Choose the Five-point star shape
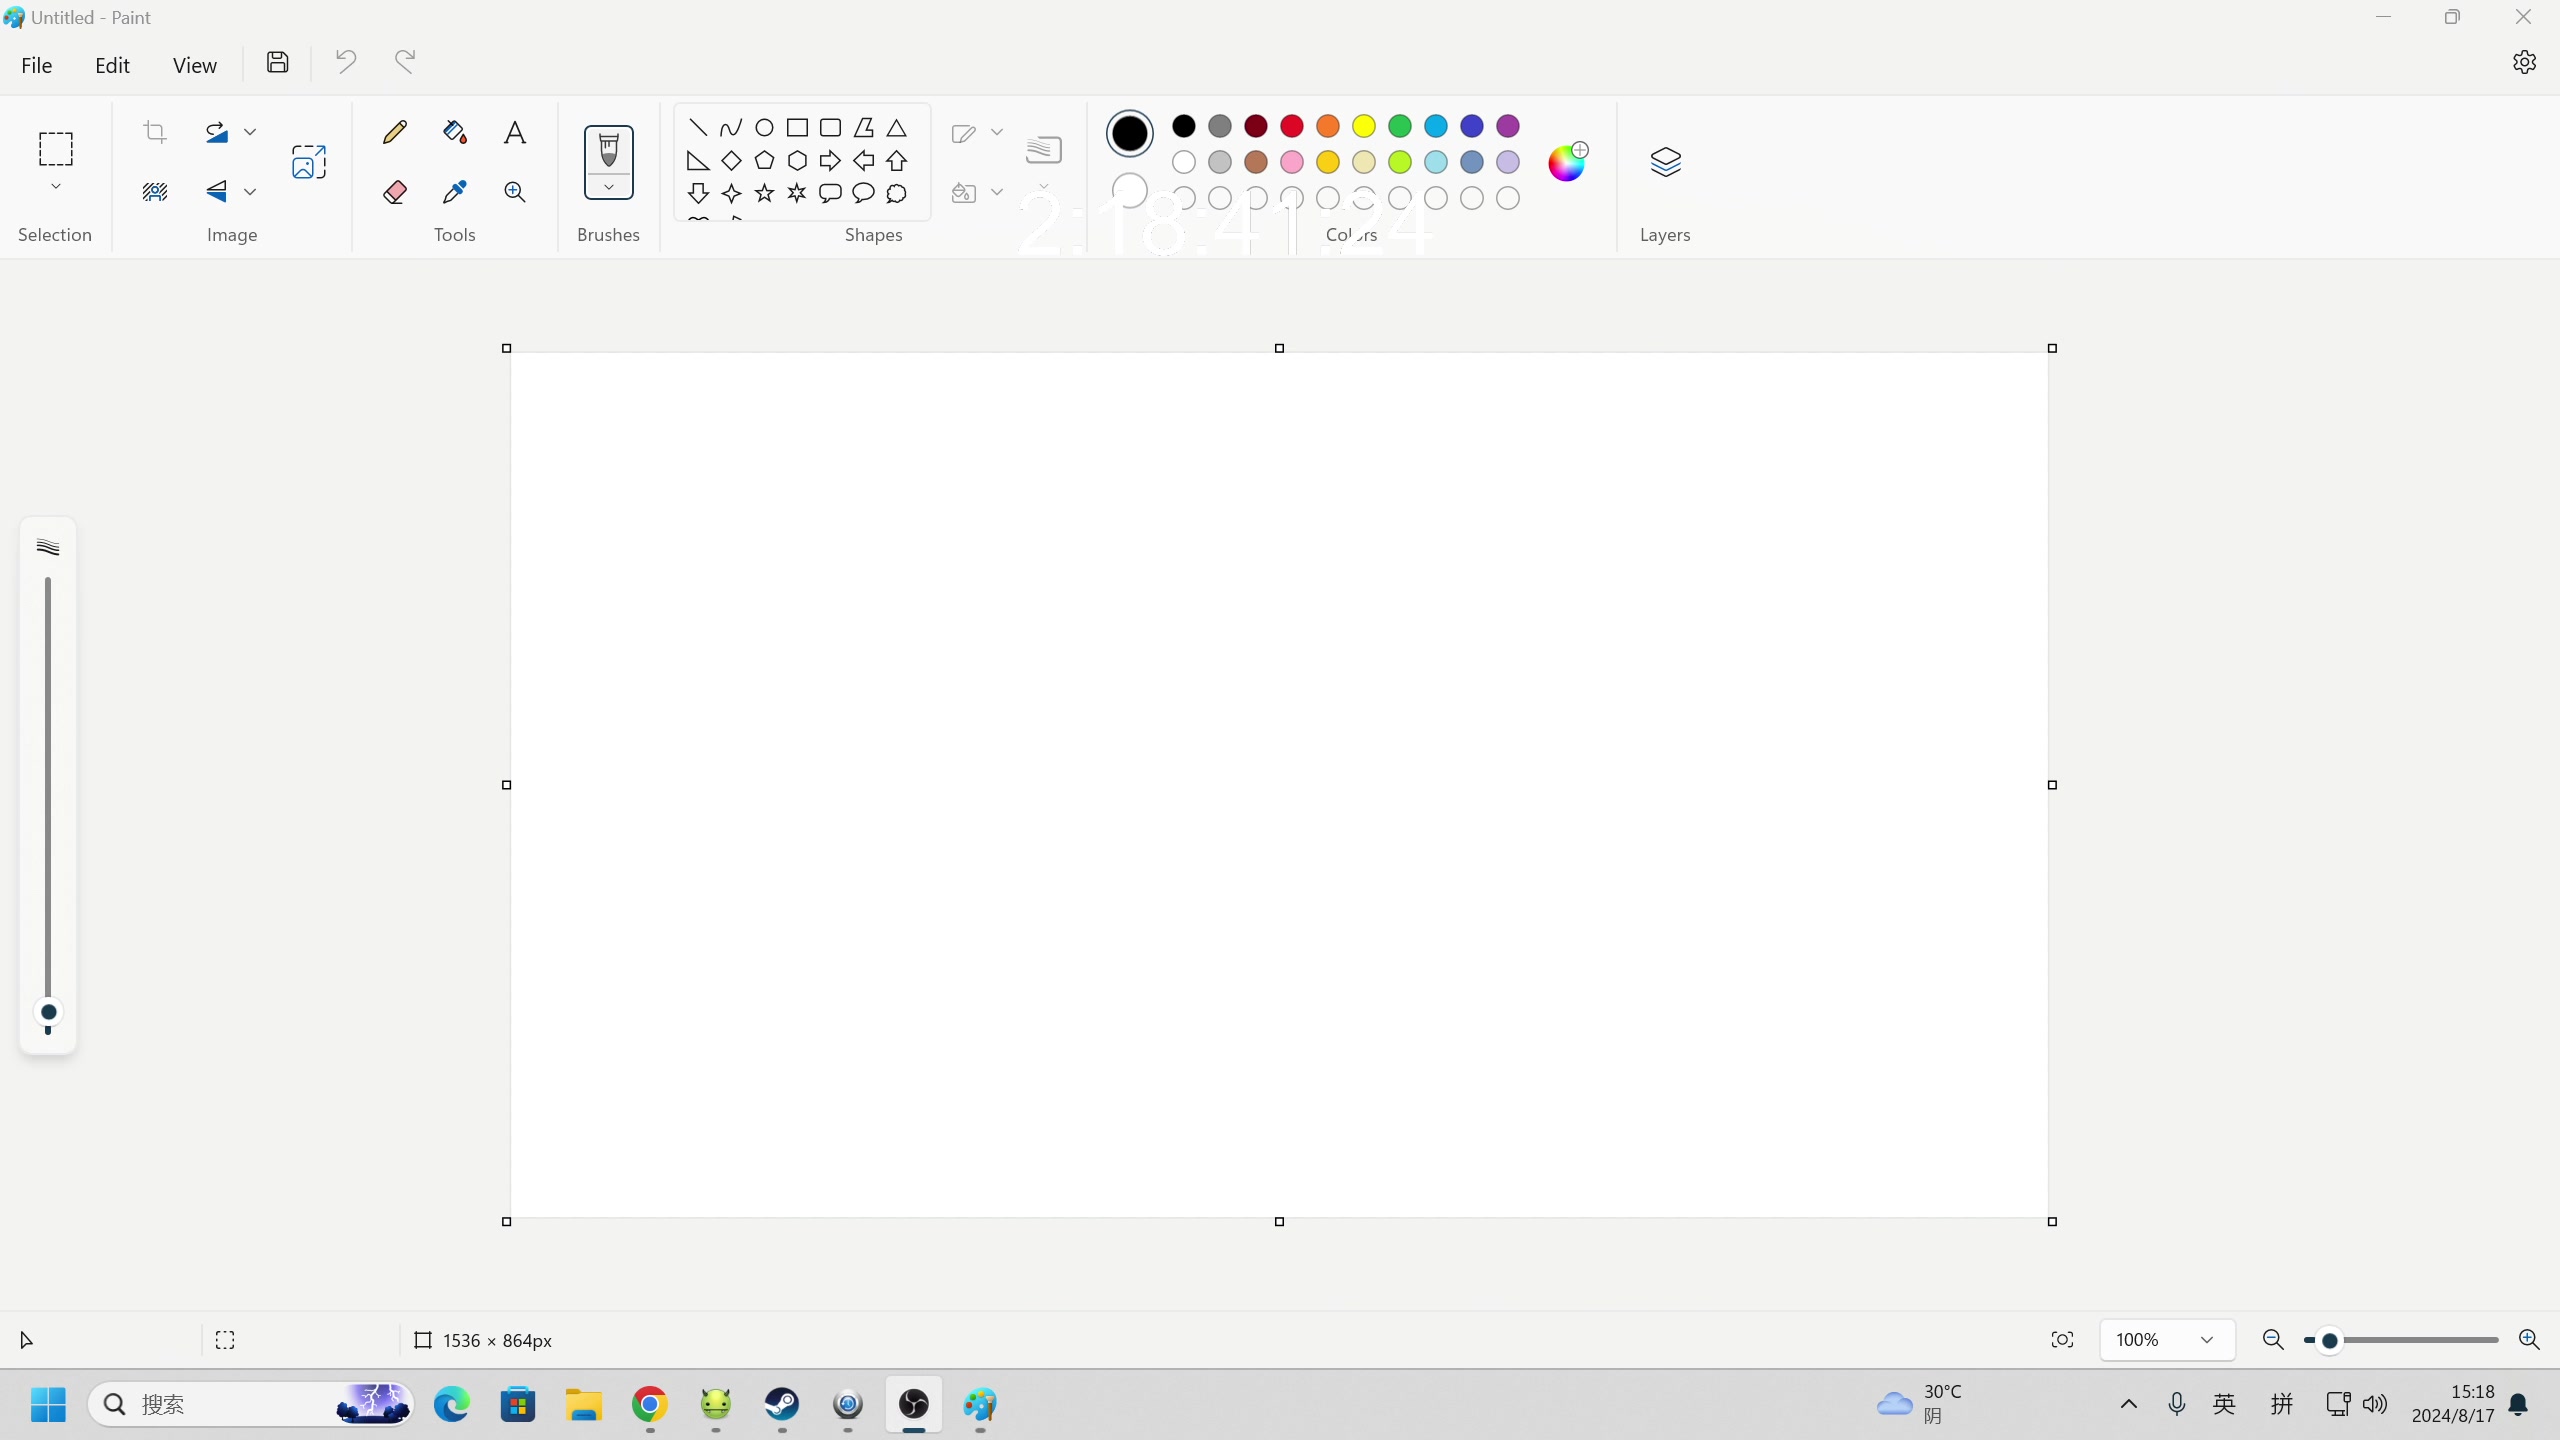This screenshot has width=2560, height=1440. (x=764, y=193)
